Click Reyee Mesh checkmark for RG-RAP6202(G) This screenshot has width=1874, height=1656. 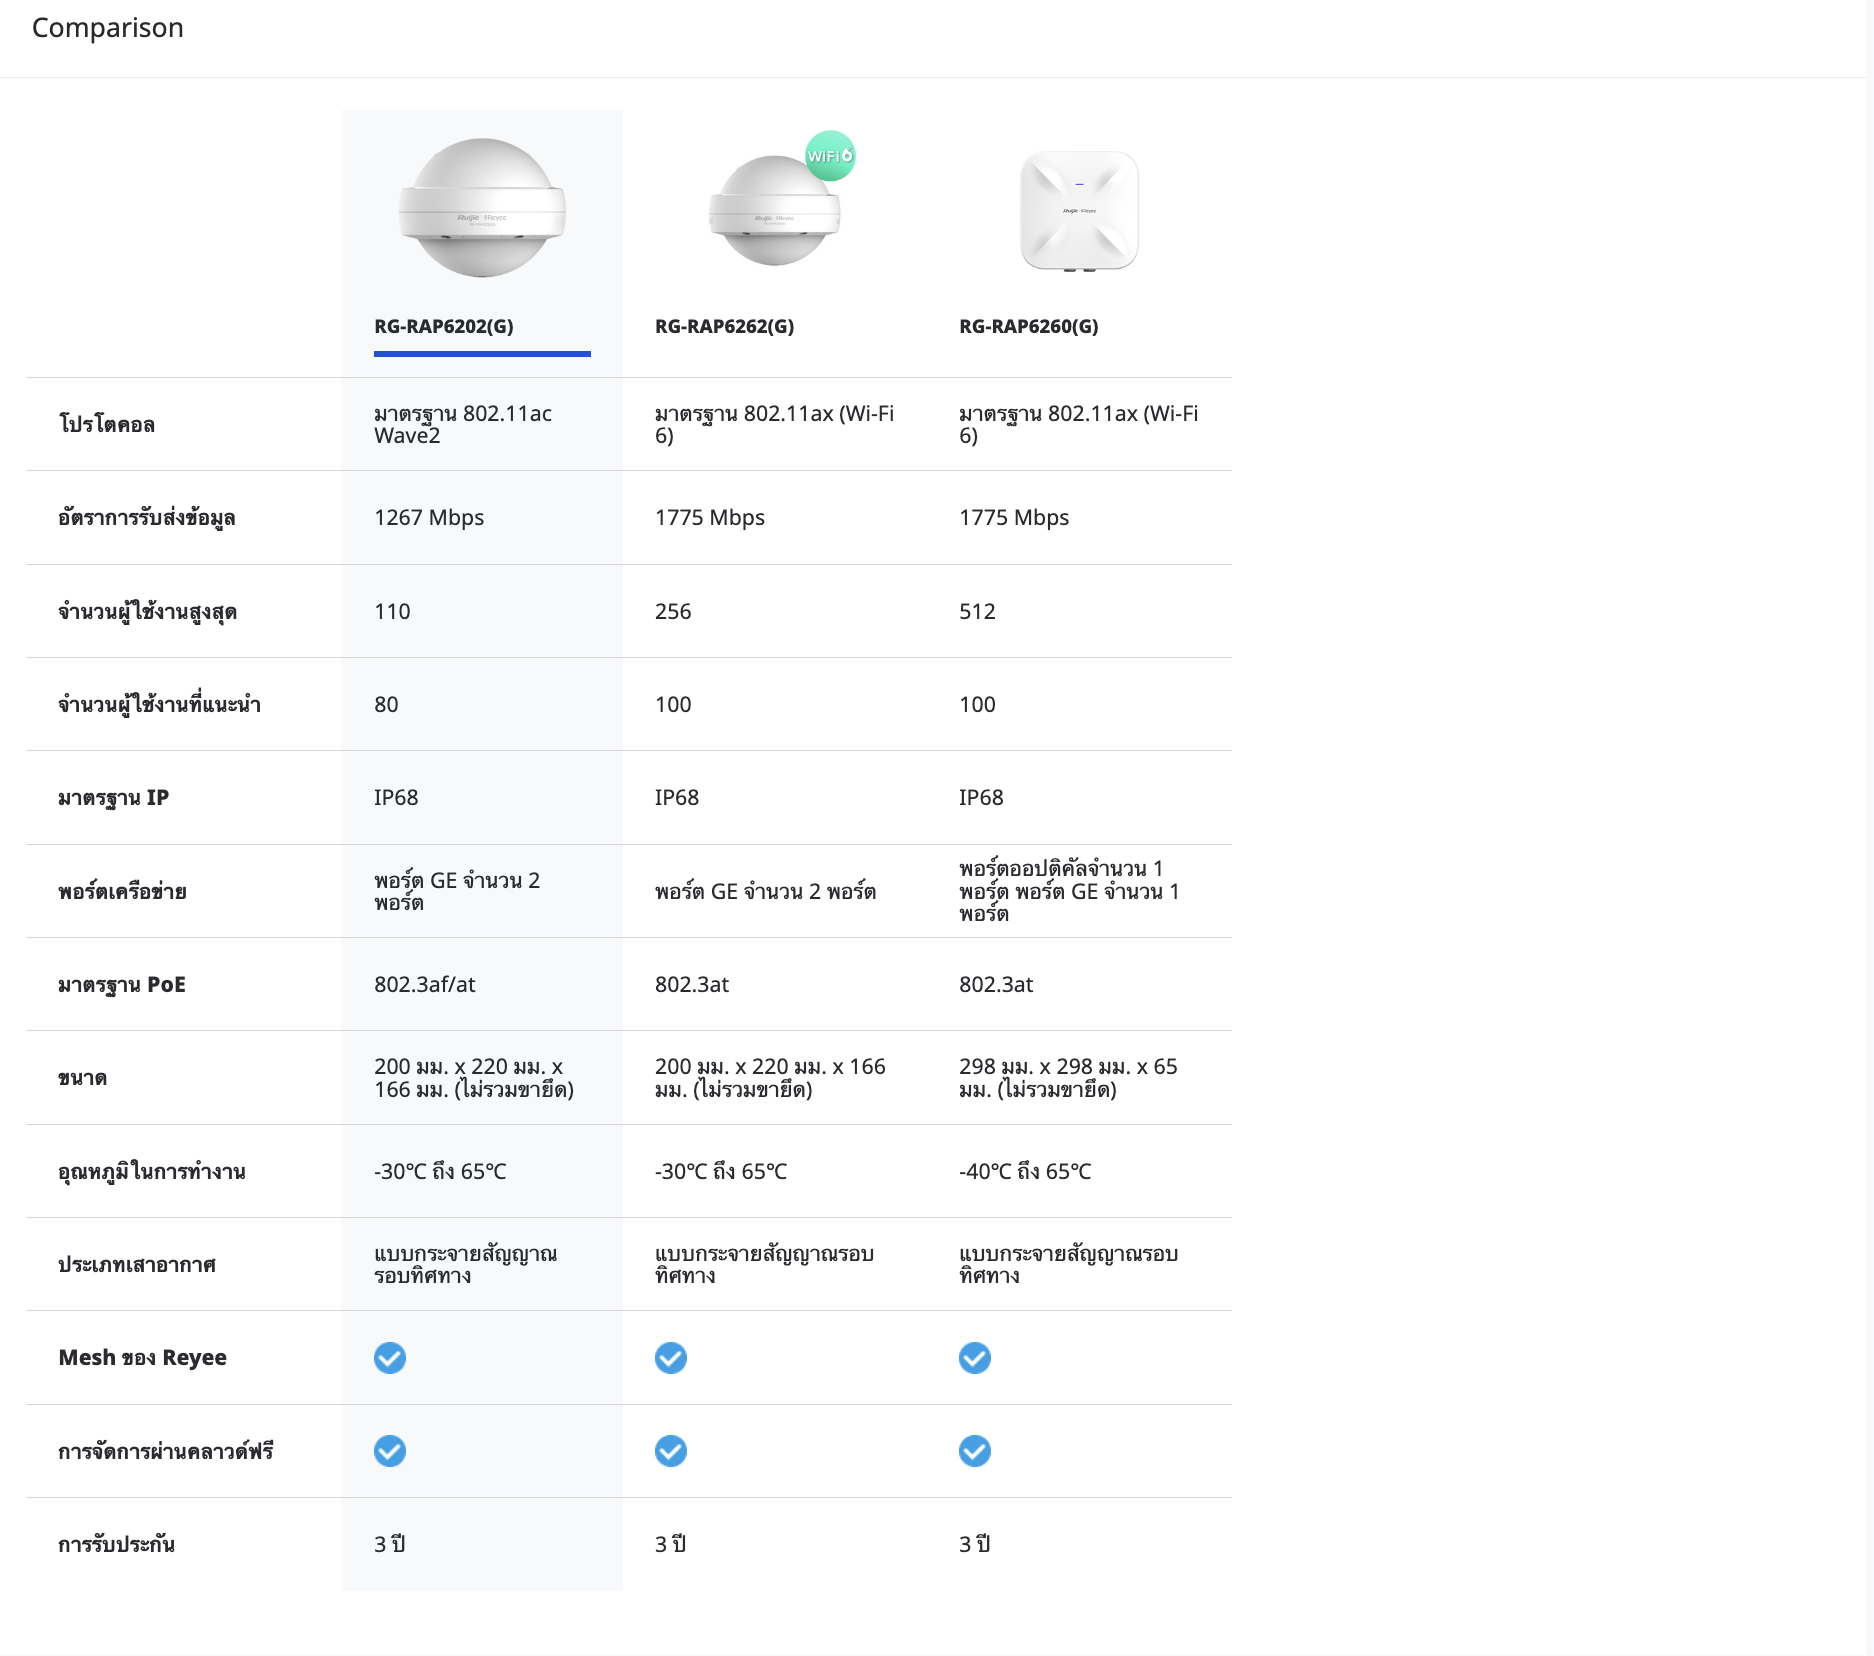pyautogui.click(x=390, y=1358)
